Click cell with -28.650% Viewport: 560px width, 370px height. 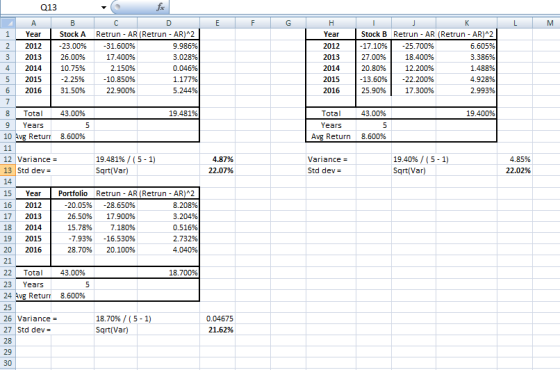click(116, 205)
